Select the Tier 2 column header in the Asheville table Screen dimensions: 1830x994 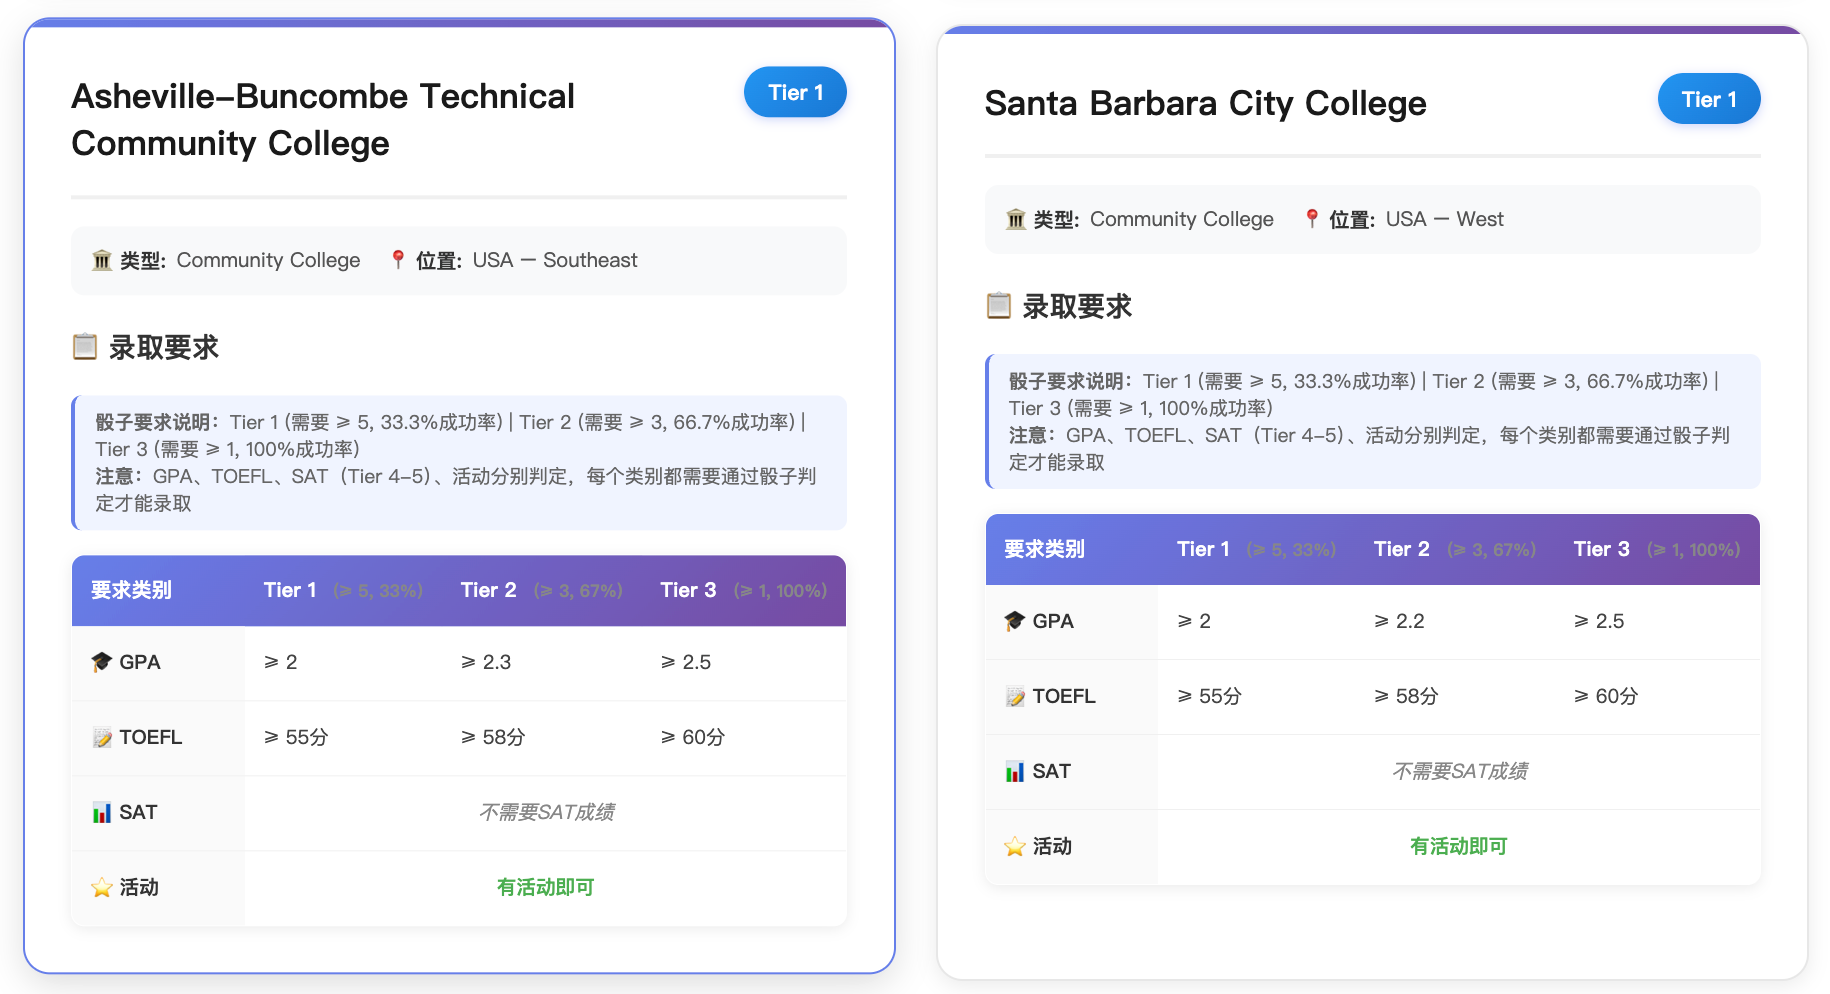[x=489, y=590]
